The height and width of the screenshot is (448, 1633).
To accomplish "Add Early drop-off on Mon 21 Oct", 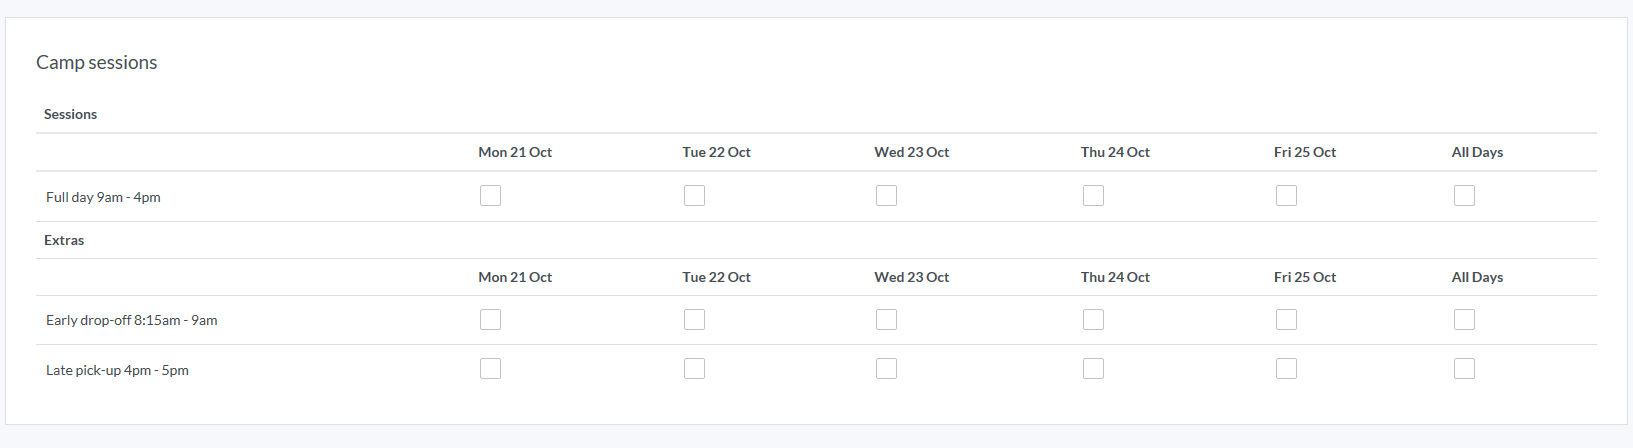I will [x=490, y=320].
